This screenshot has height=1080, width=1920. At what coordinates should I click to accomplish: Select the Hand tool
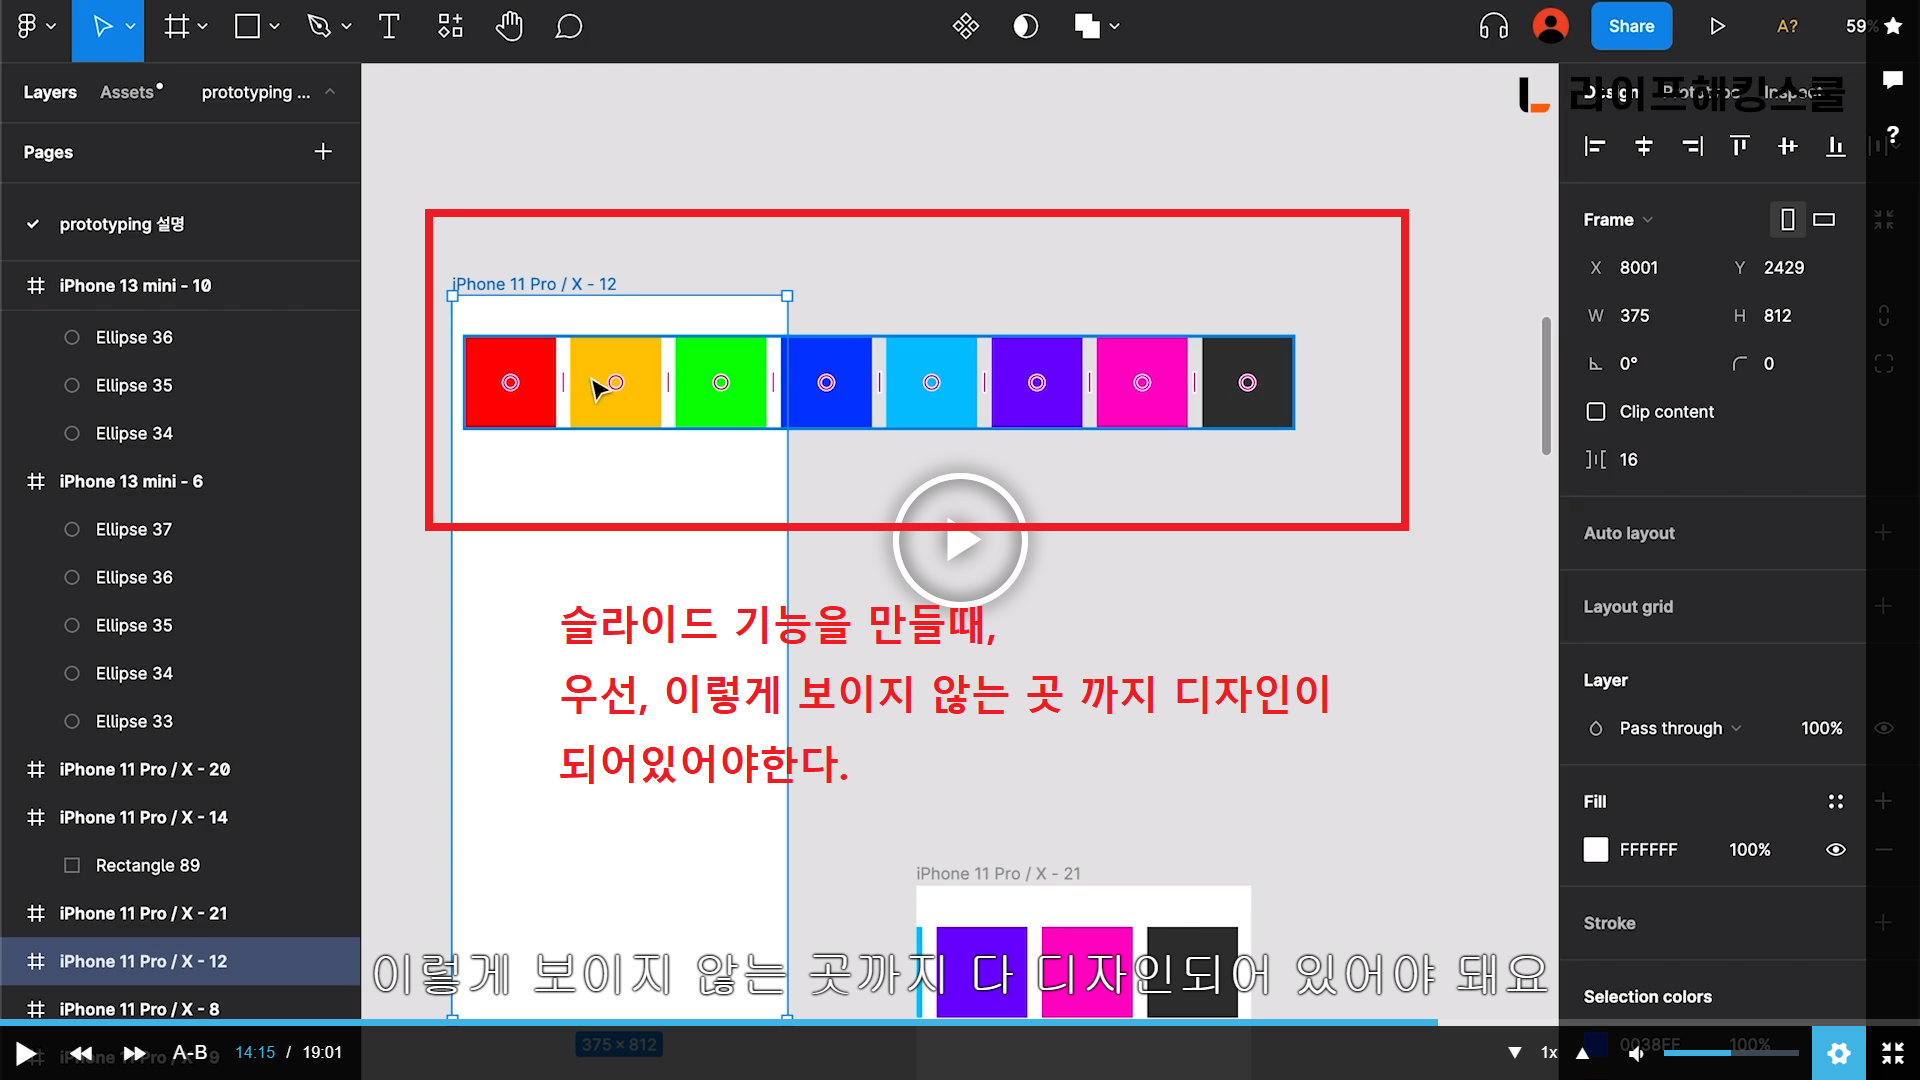pyautogui.click(x=509, y=27)
